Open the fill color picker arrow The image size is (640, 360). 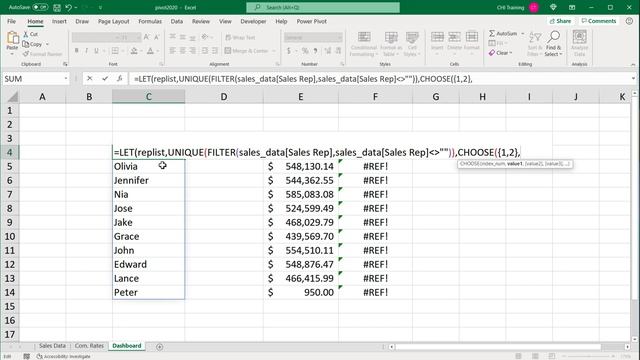pyautogui.click(x=141, y=51)
